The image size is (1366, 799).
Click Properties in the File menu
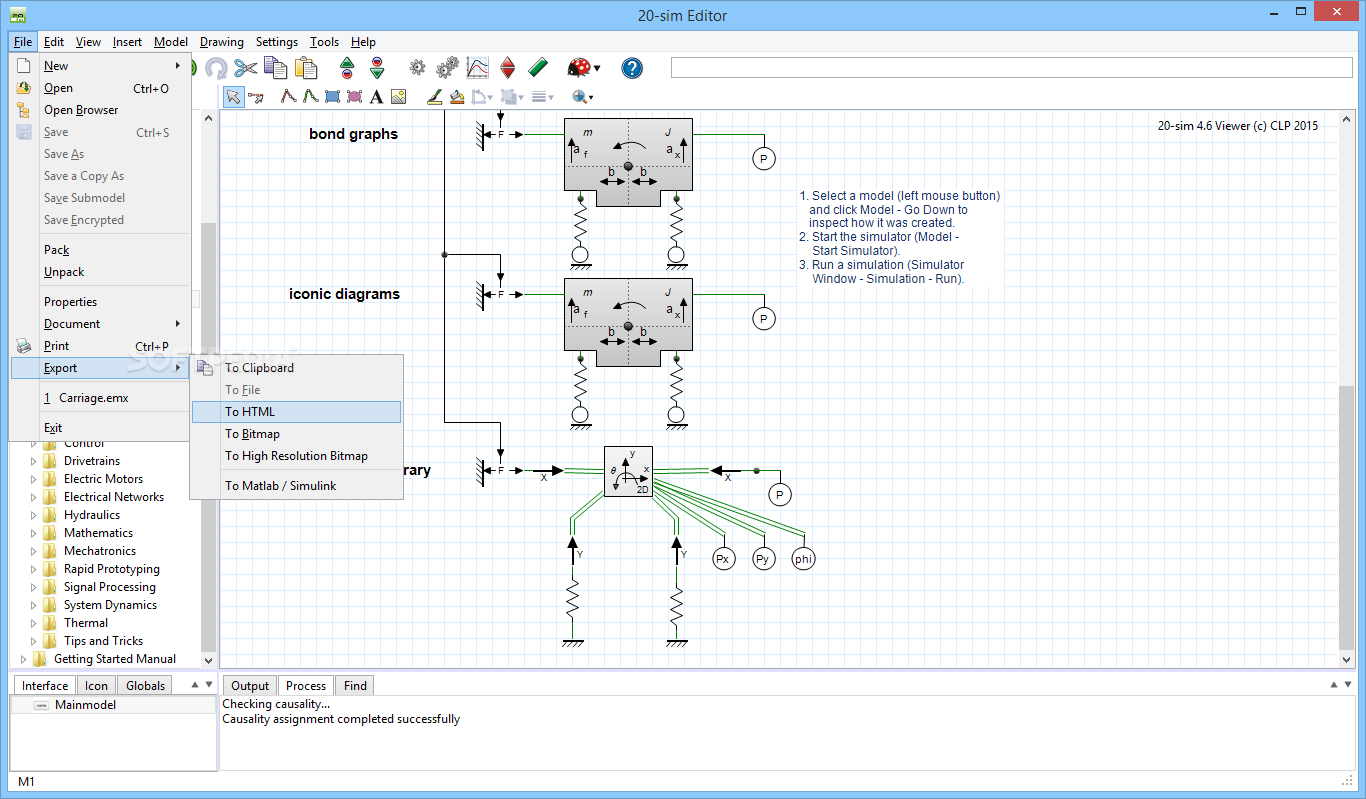100,302
